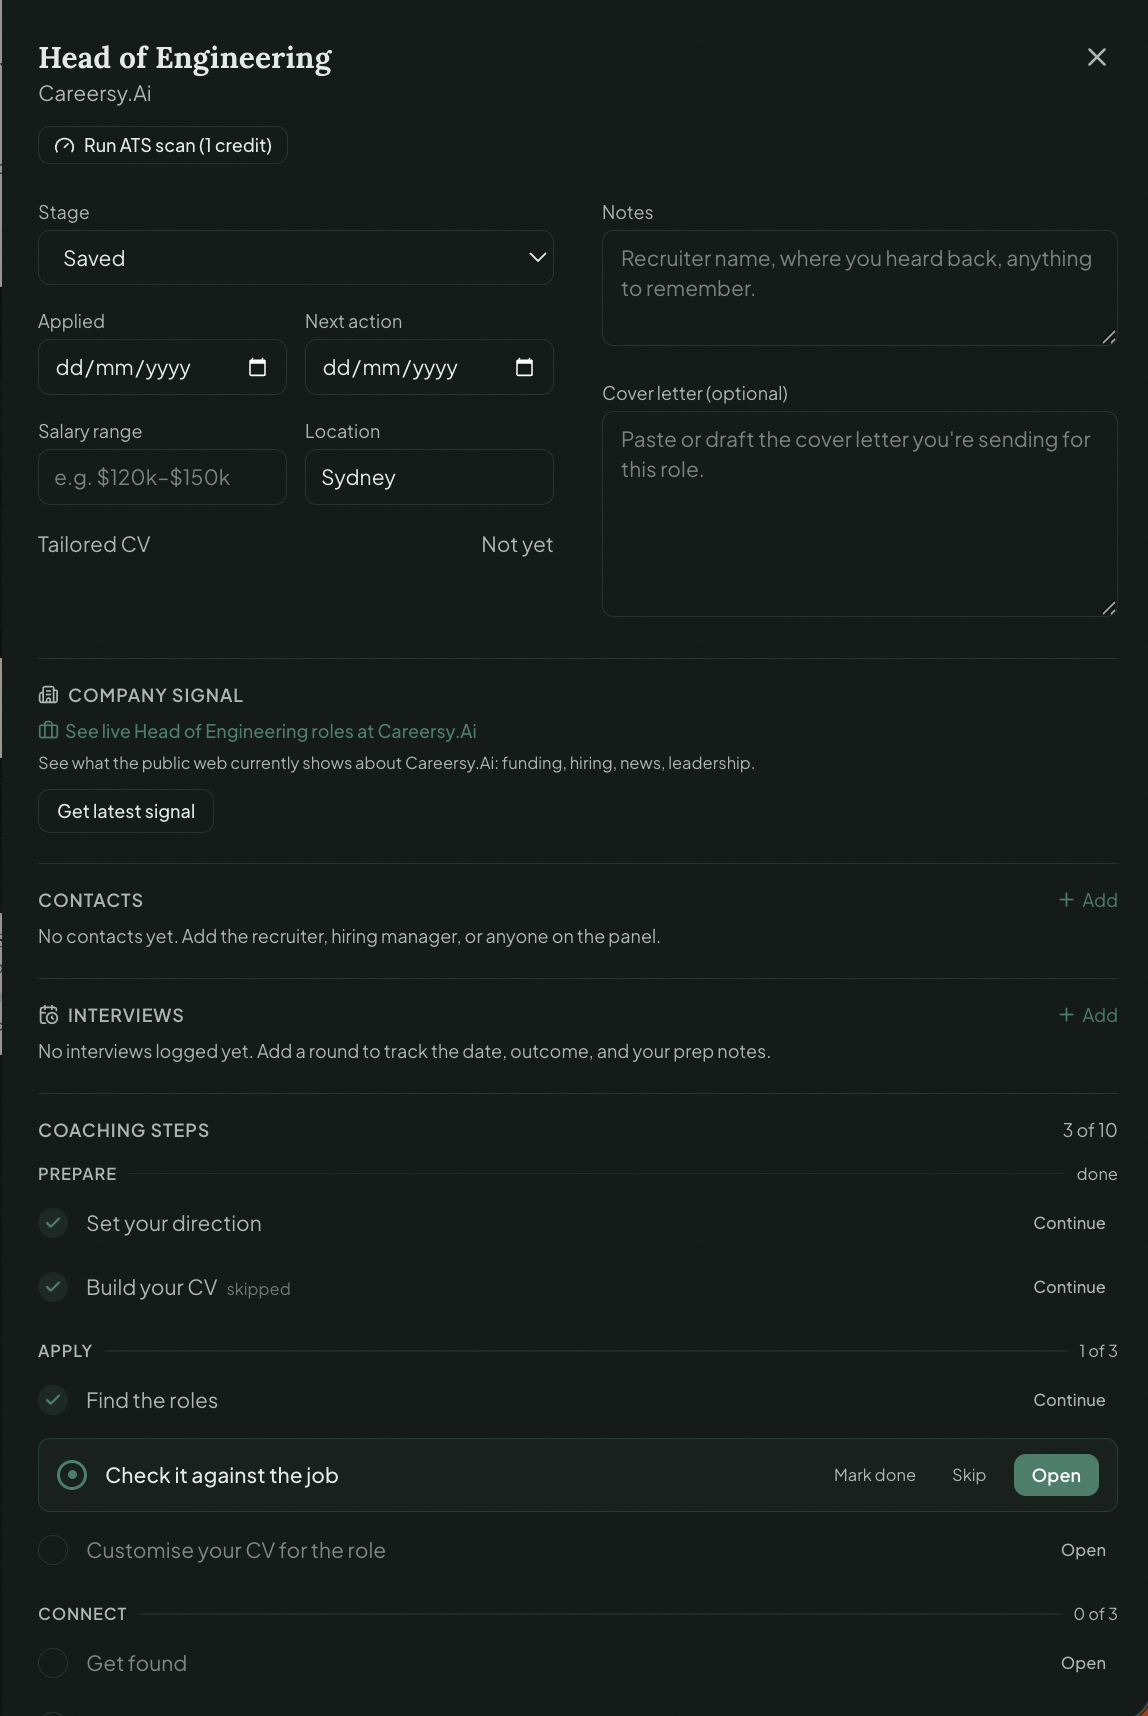The height and width of the screenshot is (1716, 1148).
Task: Click the Connect section '0 of 3' progress
Action: point(1095,1614)
